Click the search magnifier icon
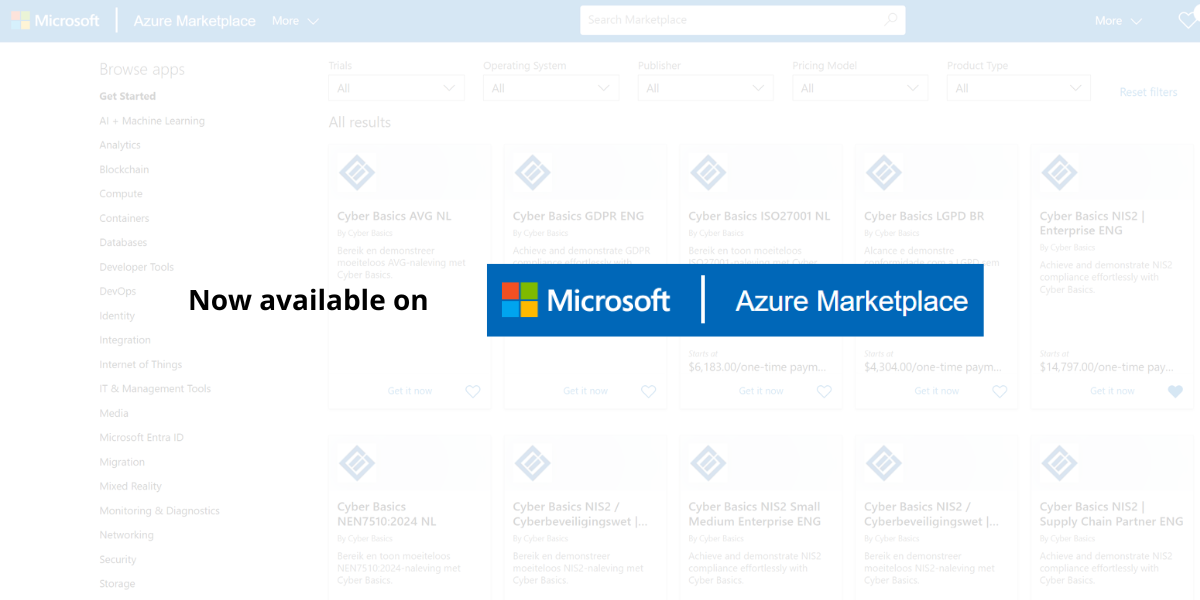The height and width of the screenshot is (600, 1200). pos(890,20)
